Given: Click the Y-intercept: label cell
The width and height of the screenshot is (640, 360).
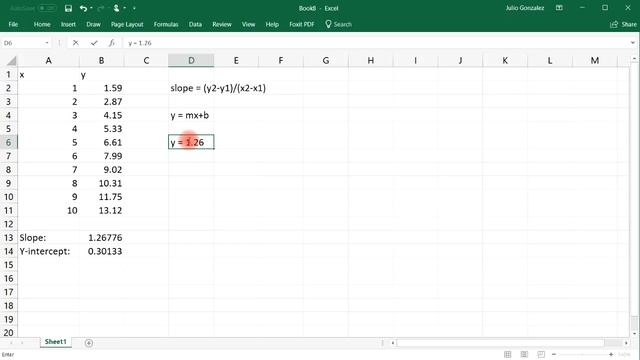Looking at the screenshot, I should (x=49, y=251).
